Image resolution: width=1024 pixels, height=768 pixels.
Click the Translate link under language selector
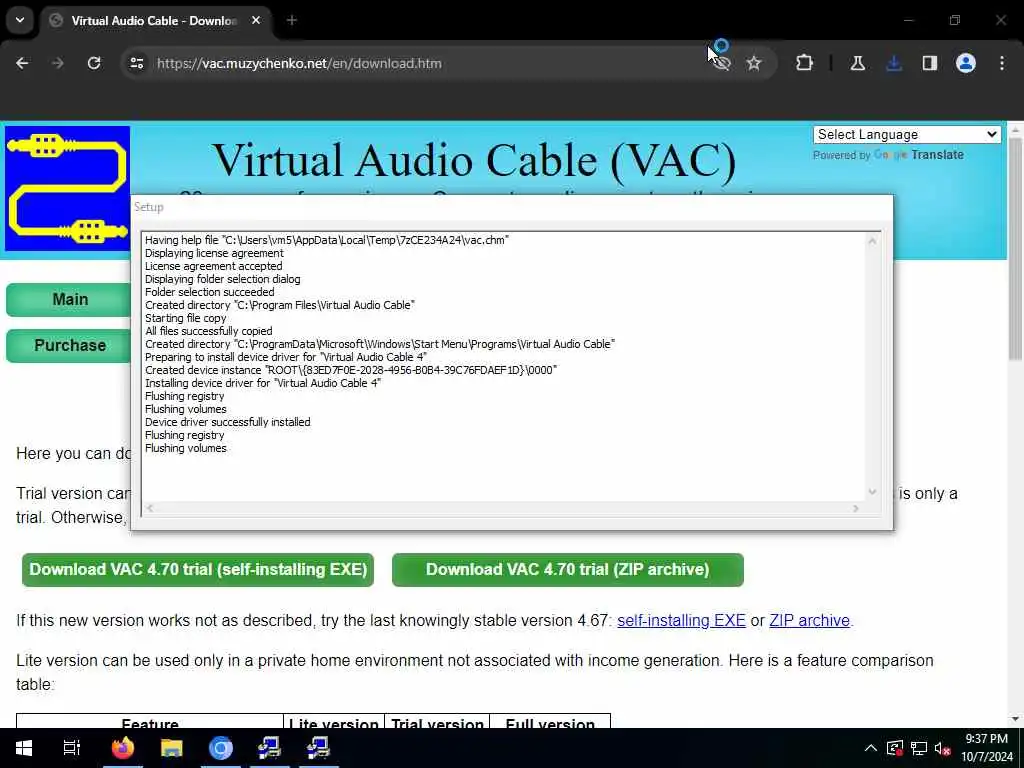tap(937, 155)
